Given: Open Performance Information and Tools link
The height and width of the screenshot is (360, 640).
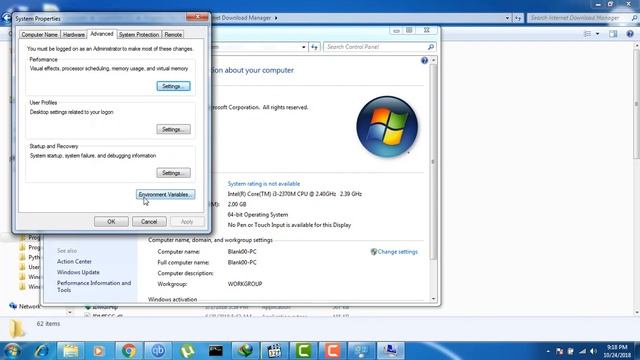Looking at the screenshot, I should point(94,287).
